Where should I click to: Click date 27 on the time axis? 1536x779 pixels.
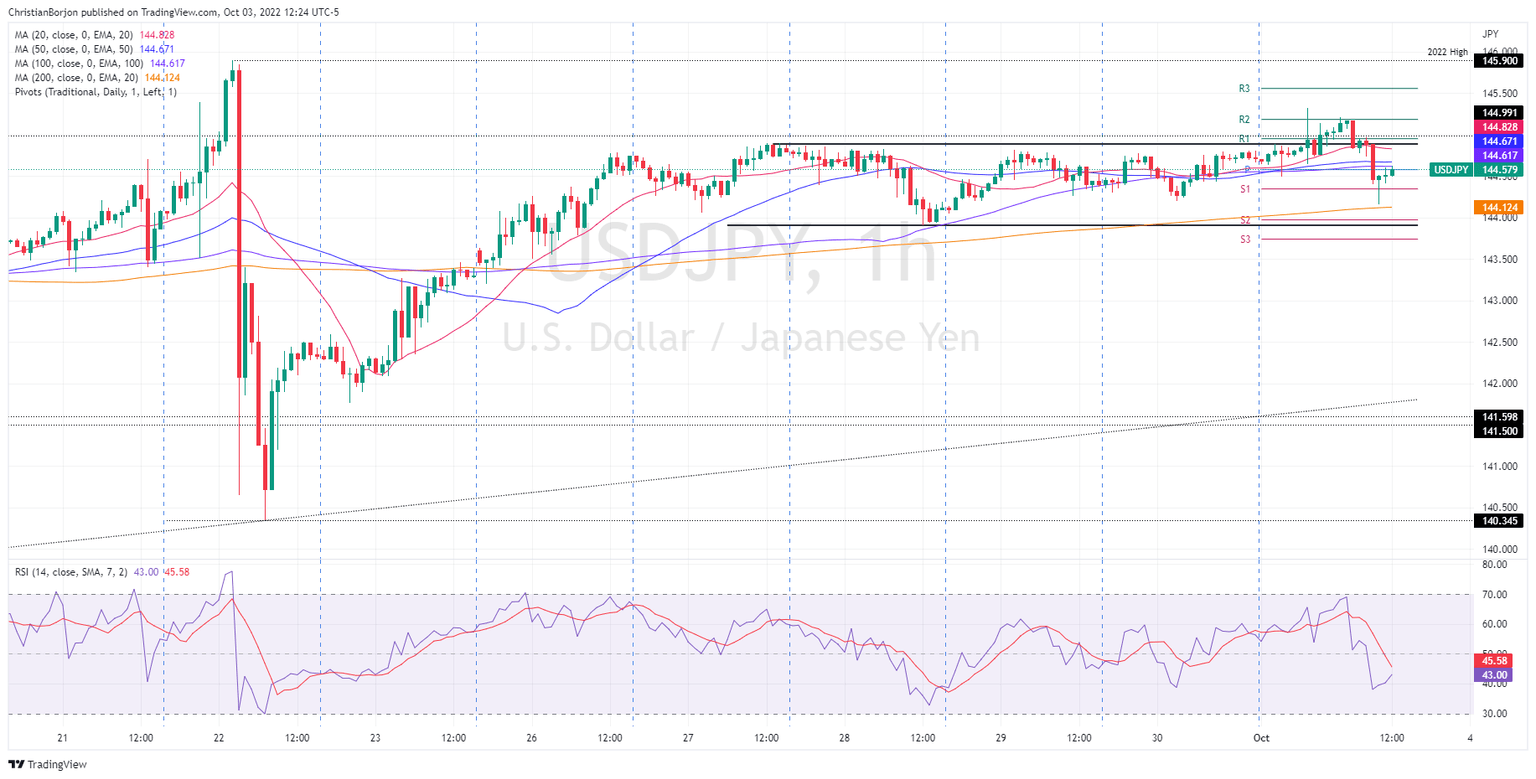688,738
